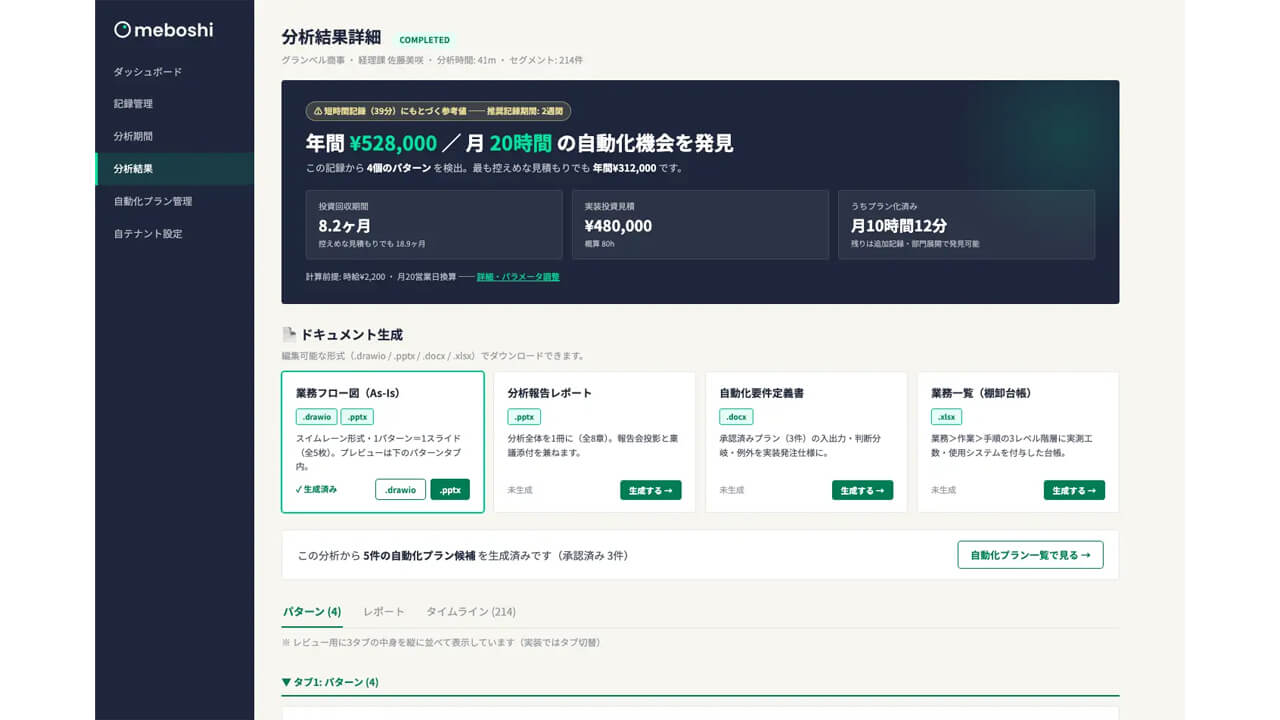Click 生成する on the 分析報告レポート card
Screen dimensions: 1280x720
[x=651, y=490]
